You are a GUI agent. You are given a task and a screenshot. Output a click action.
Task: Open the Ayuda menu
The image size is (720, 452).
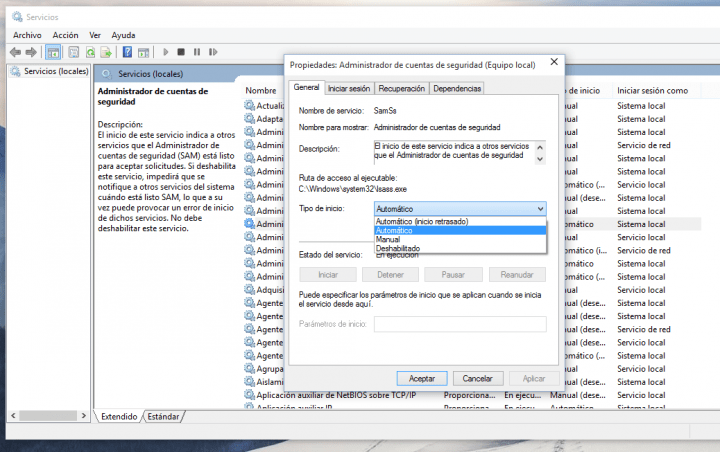(x=123, y=35)
